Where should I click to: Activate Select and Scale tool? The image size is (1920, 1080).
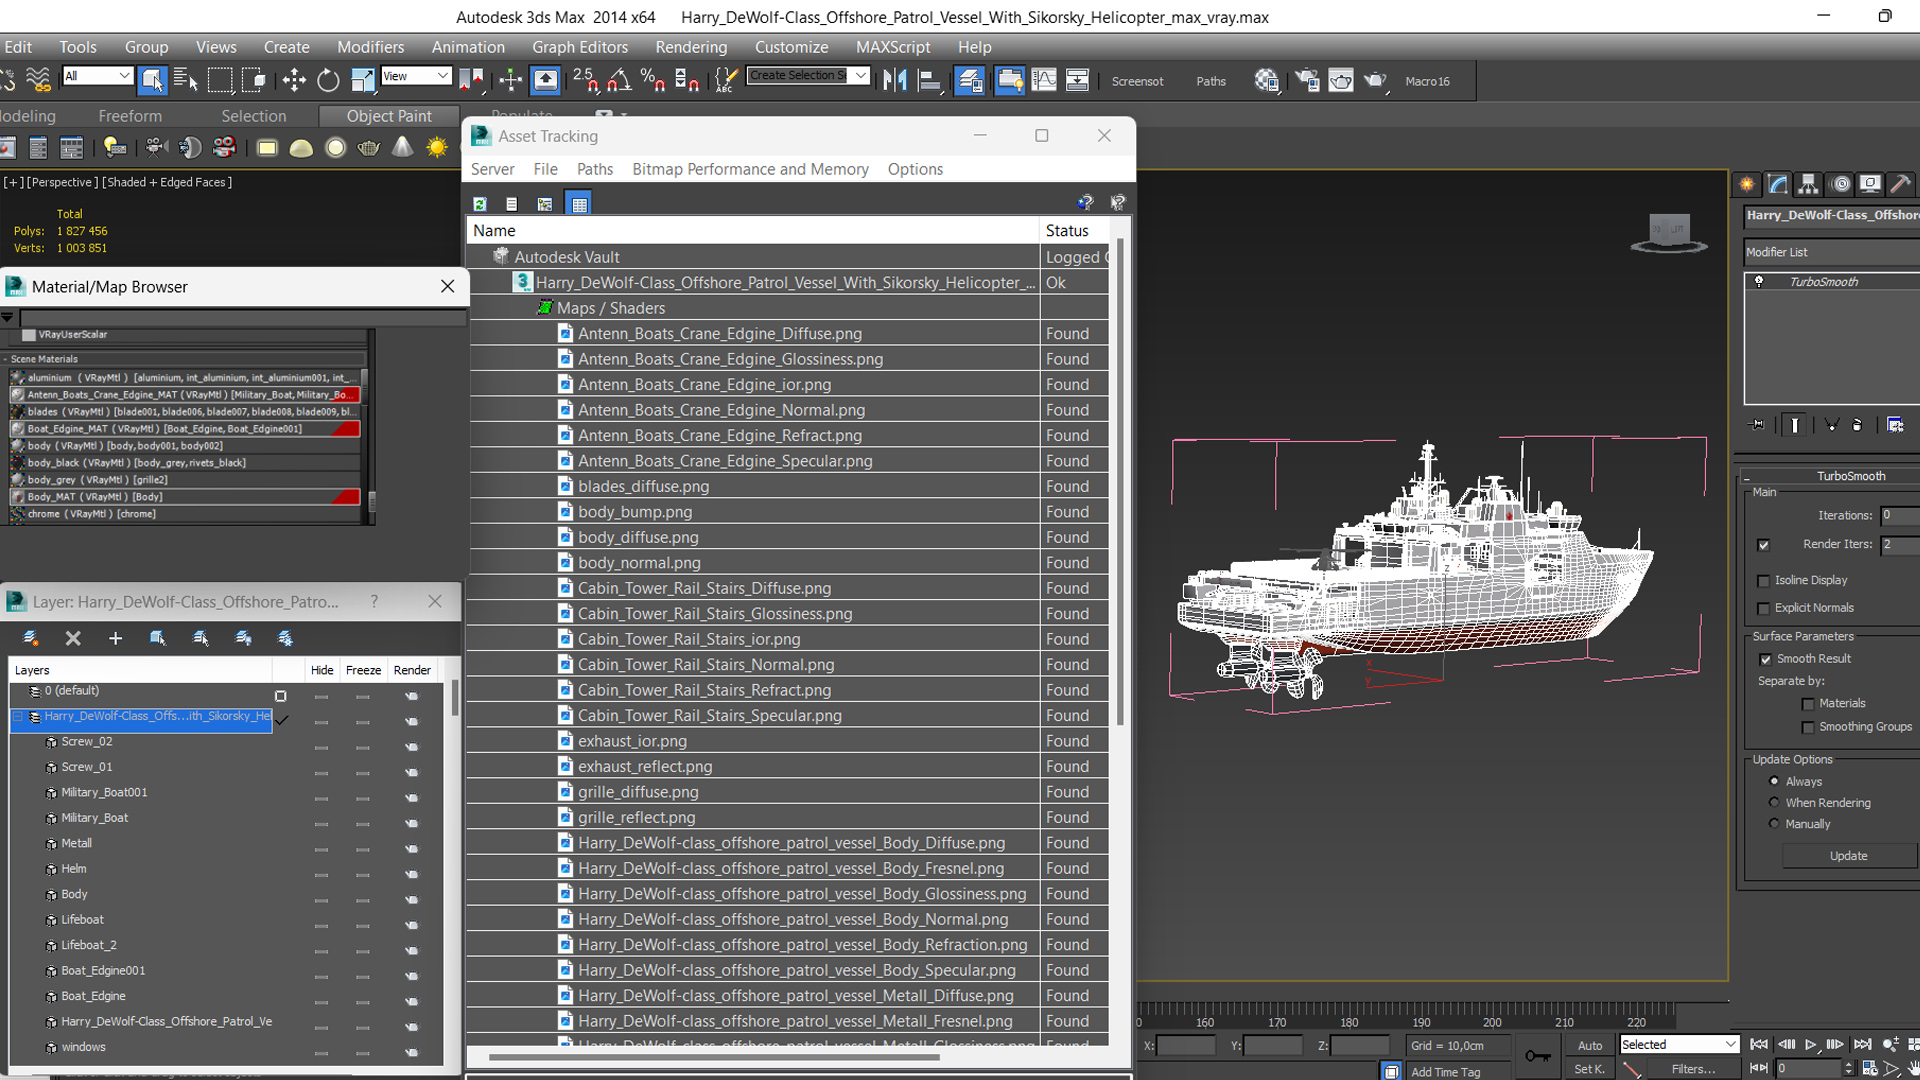point(362,80)
